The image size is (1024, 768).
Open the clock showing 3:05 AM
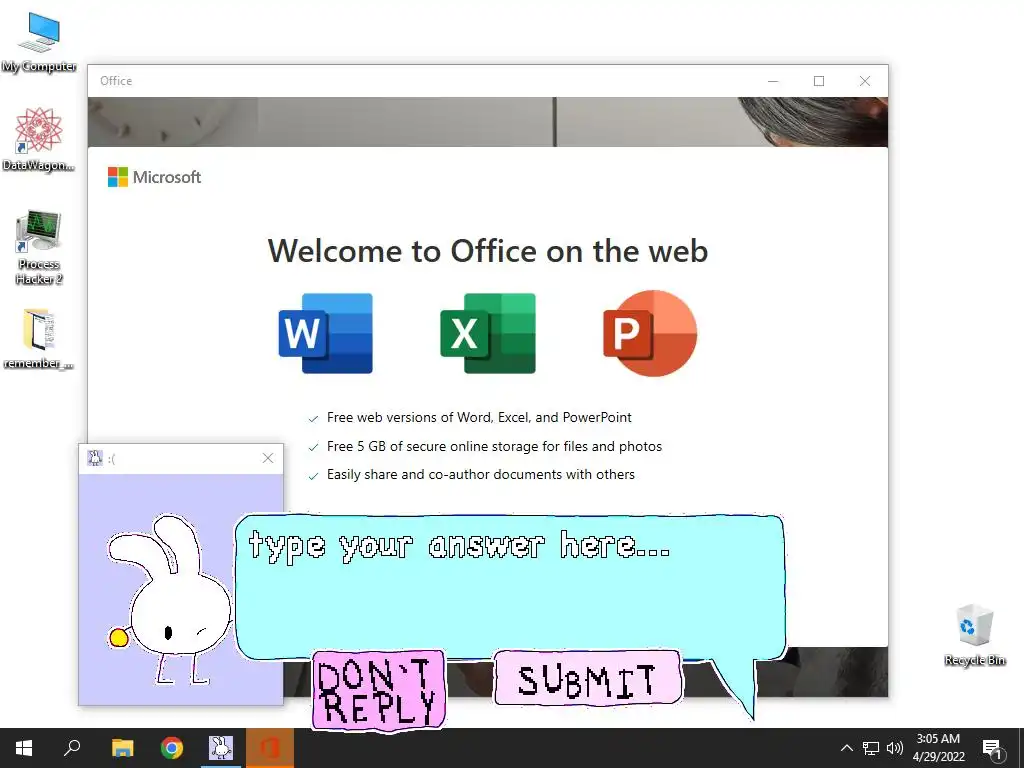(x=938, y=748)
